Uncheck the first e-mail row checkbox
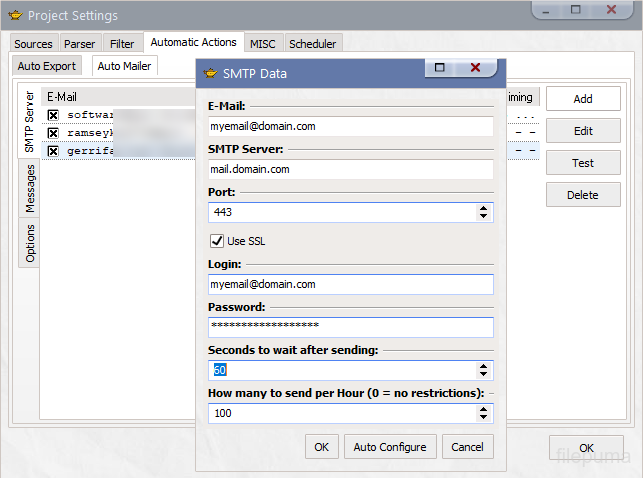643x478 pixels. [54, 115]
